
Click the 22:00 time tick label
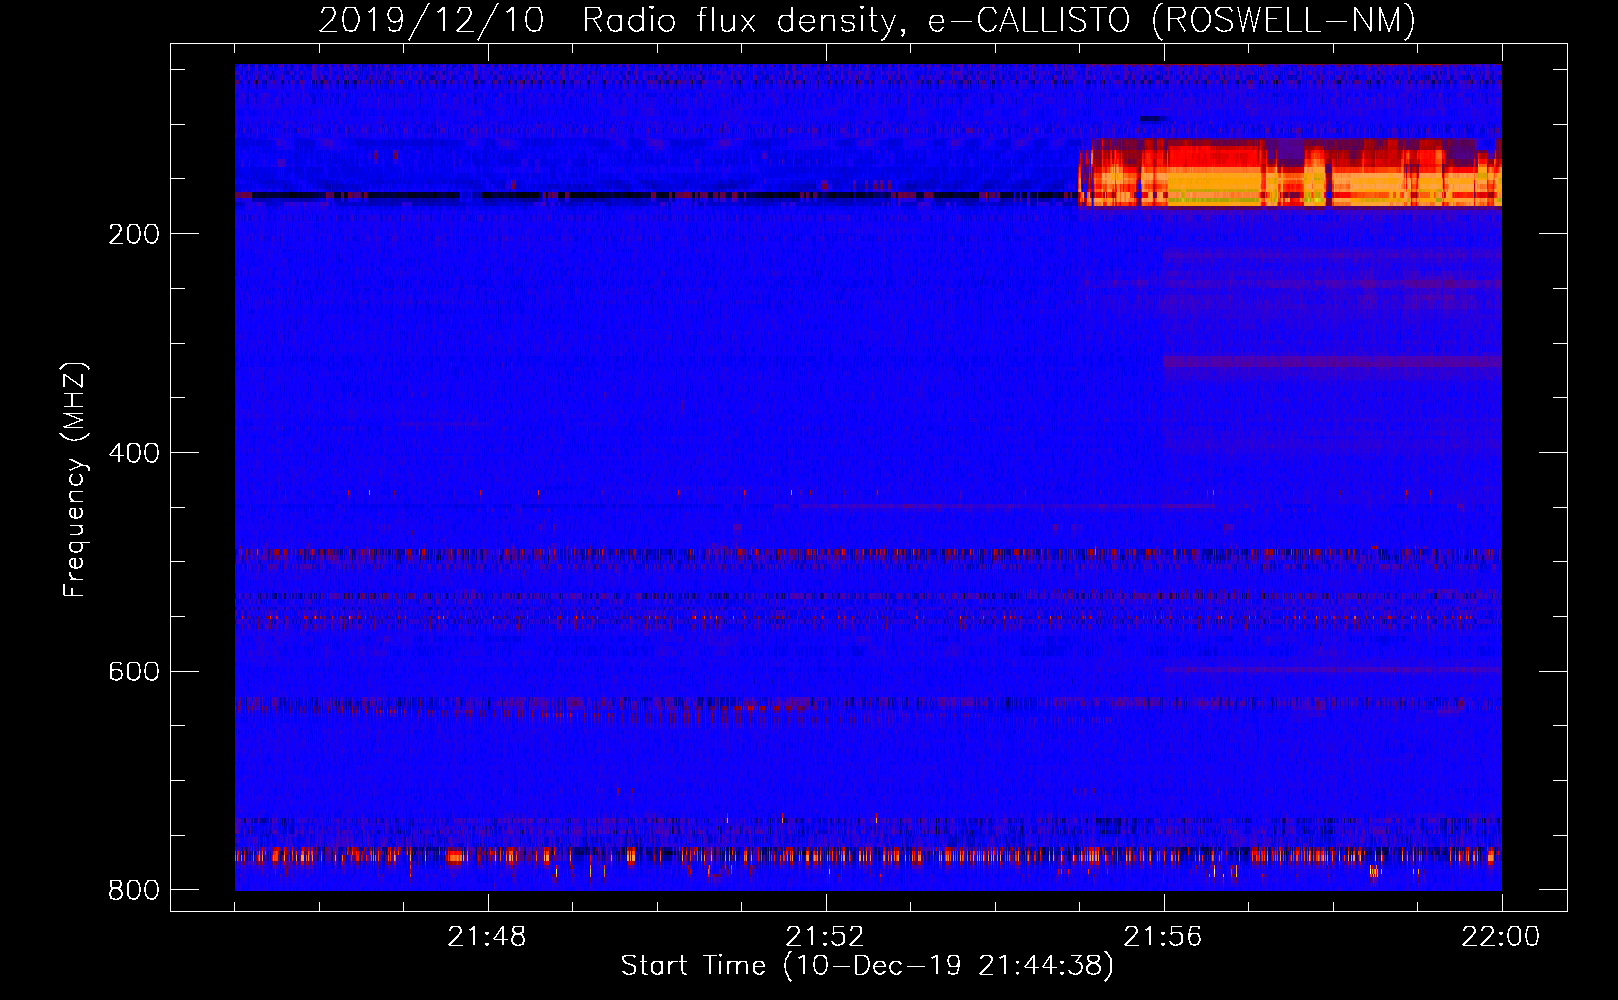(x=1501, y=937)
